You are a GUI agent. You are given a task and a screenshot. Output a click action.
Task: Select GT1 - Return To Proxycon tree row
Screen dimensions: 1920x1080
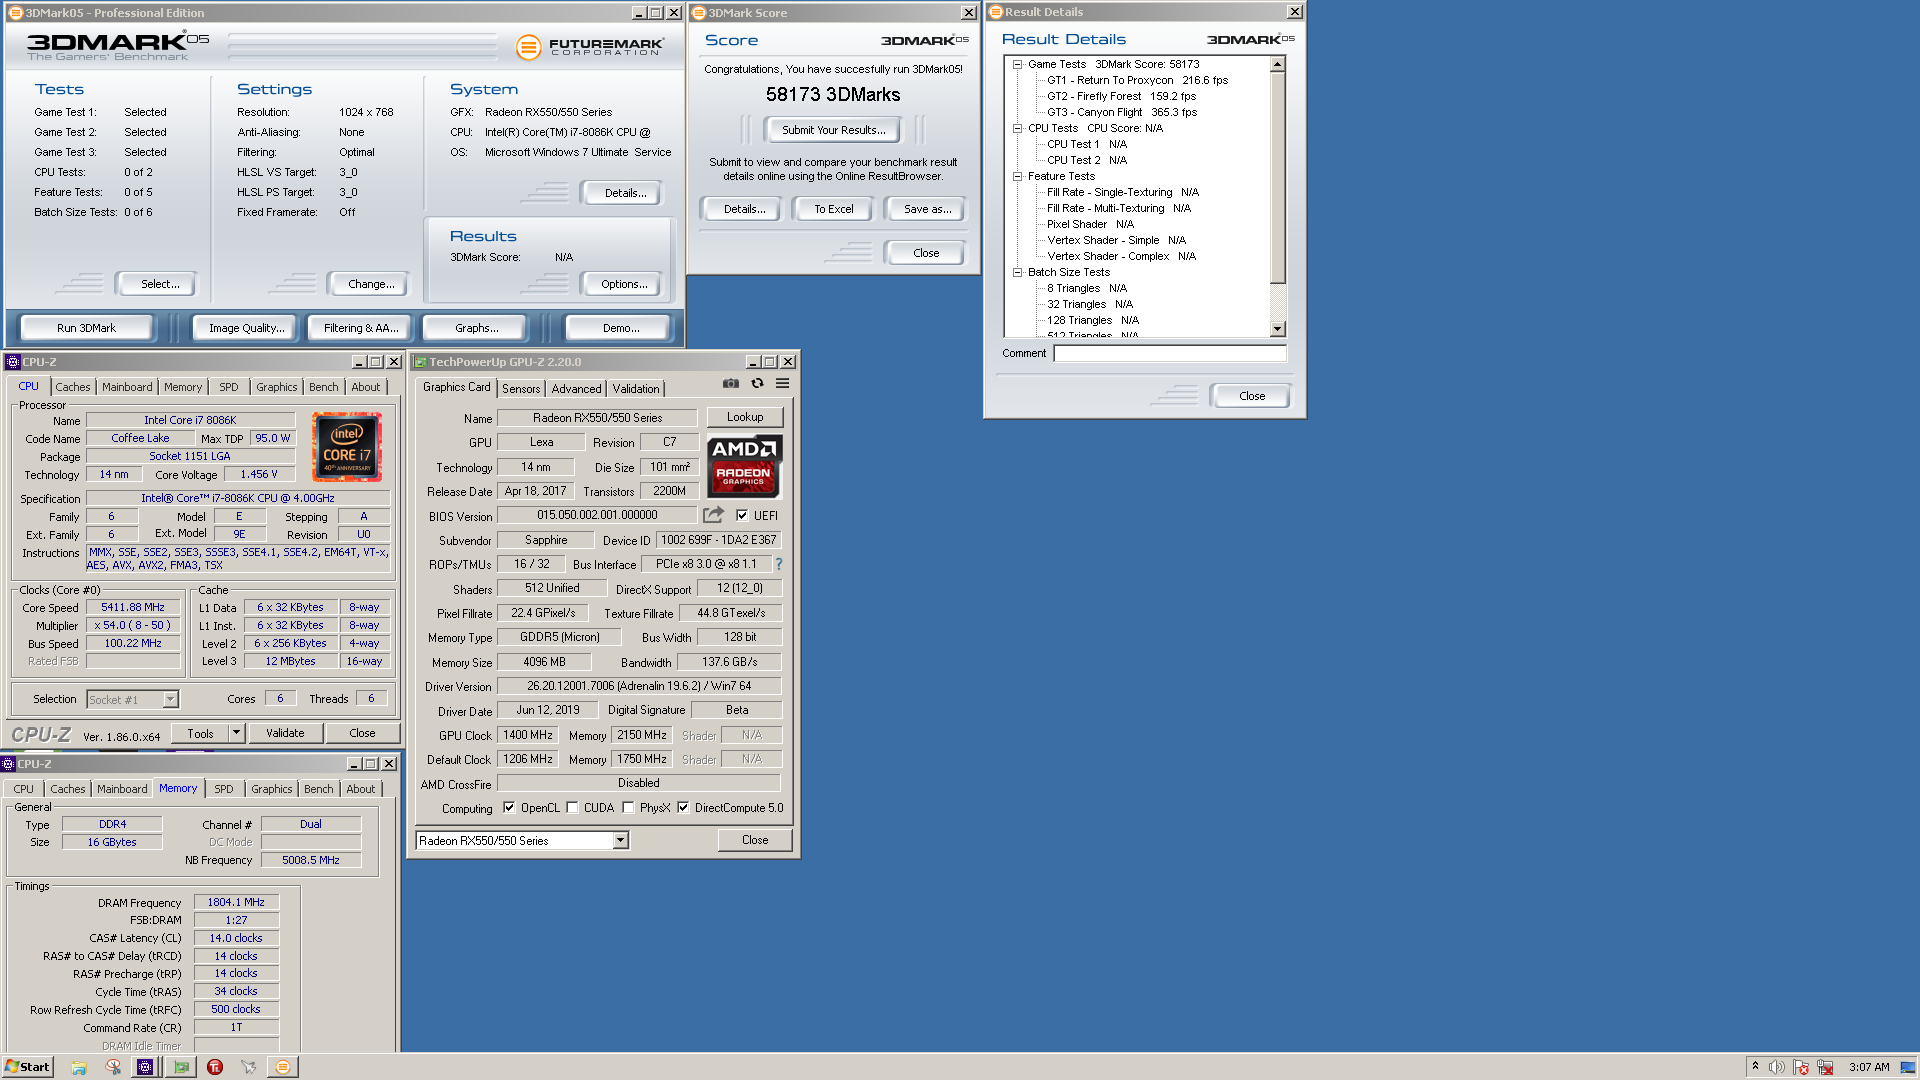tap(1137, 80)
